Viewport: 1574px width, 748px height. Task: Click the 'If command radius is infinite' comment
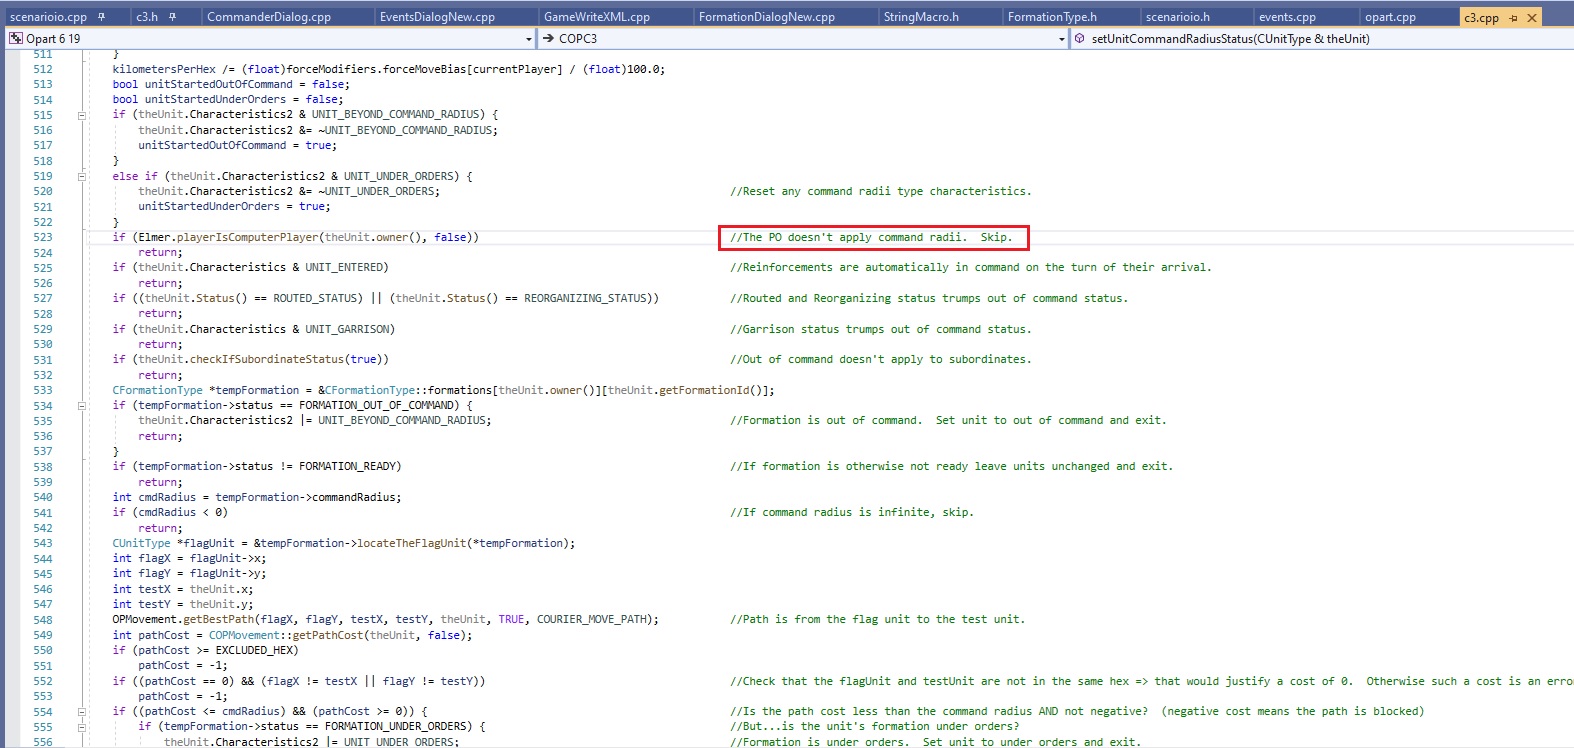click(851, 513)
